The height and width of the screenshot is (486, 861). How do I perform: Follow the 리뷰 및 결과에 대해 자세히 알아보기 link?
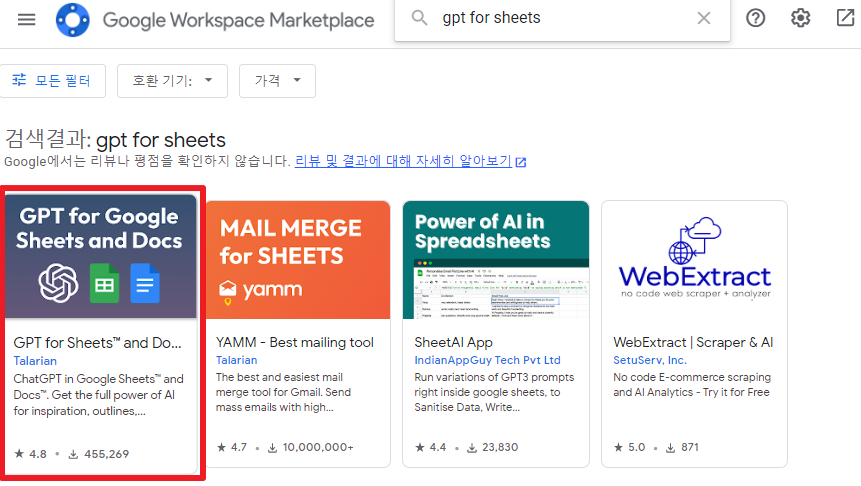coord(404,161)
